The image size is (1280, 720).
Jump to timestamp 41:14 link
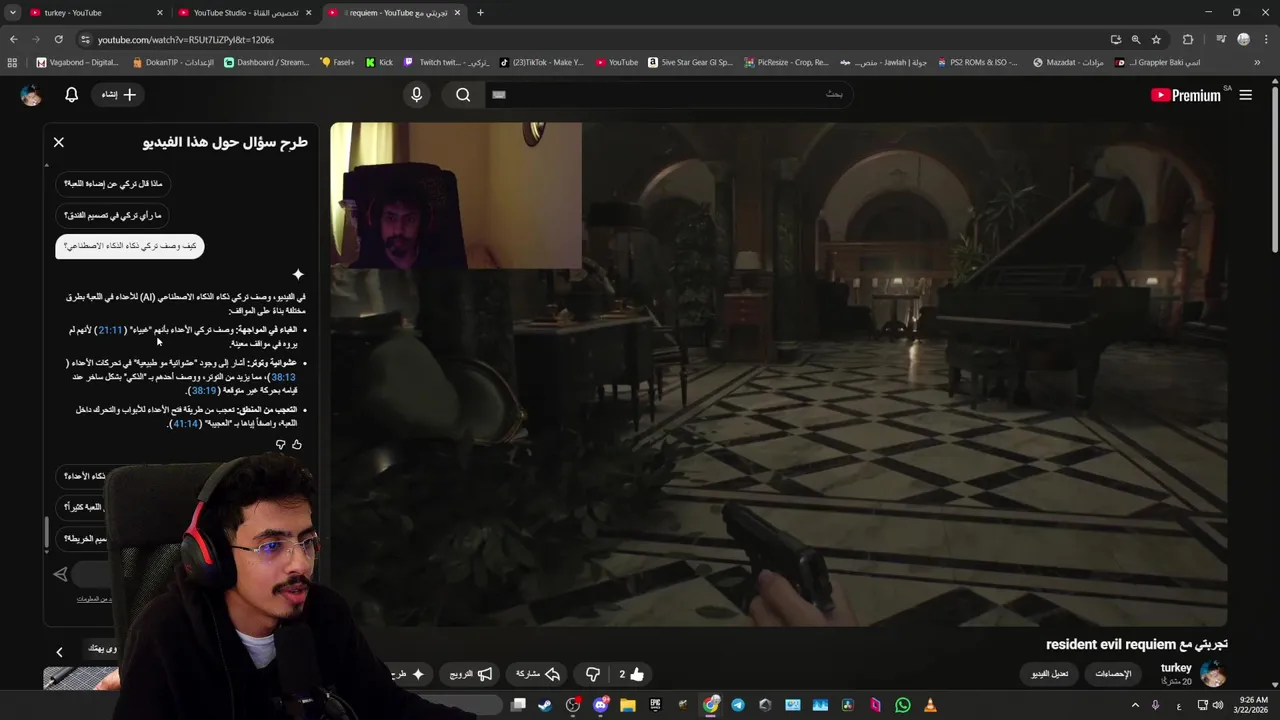(x=186, y=424)
